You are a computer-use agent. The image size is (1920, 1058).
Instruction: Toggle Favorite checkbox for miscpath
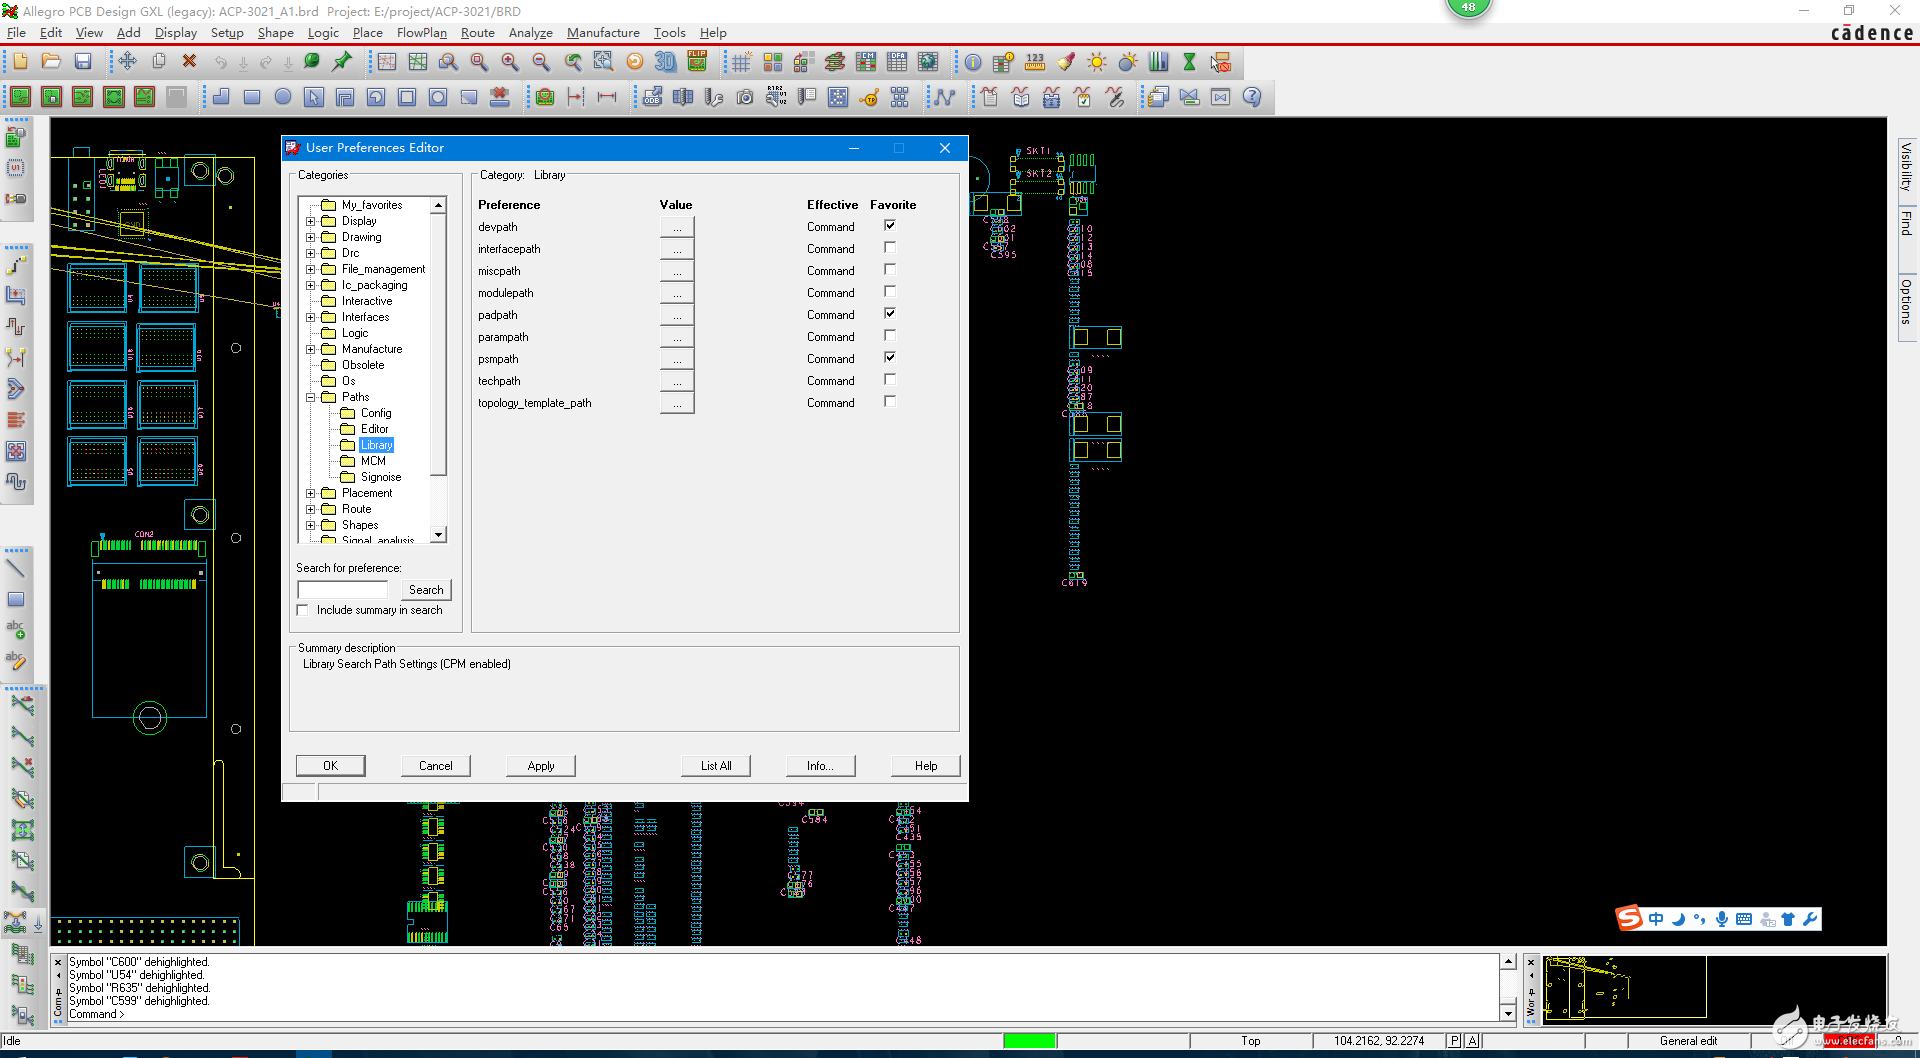pos(890,270)
